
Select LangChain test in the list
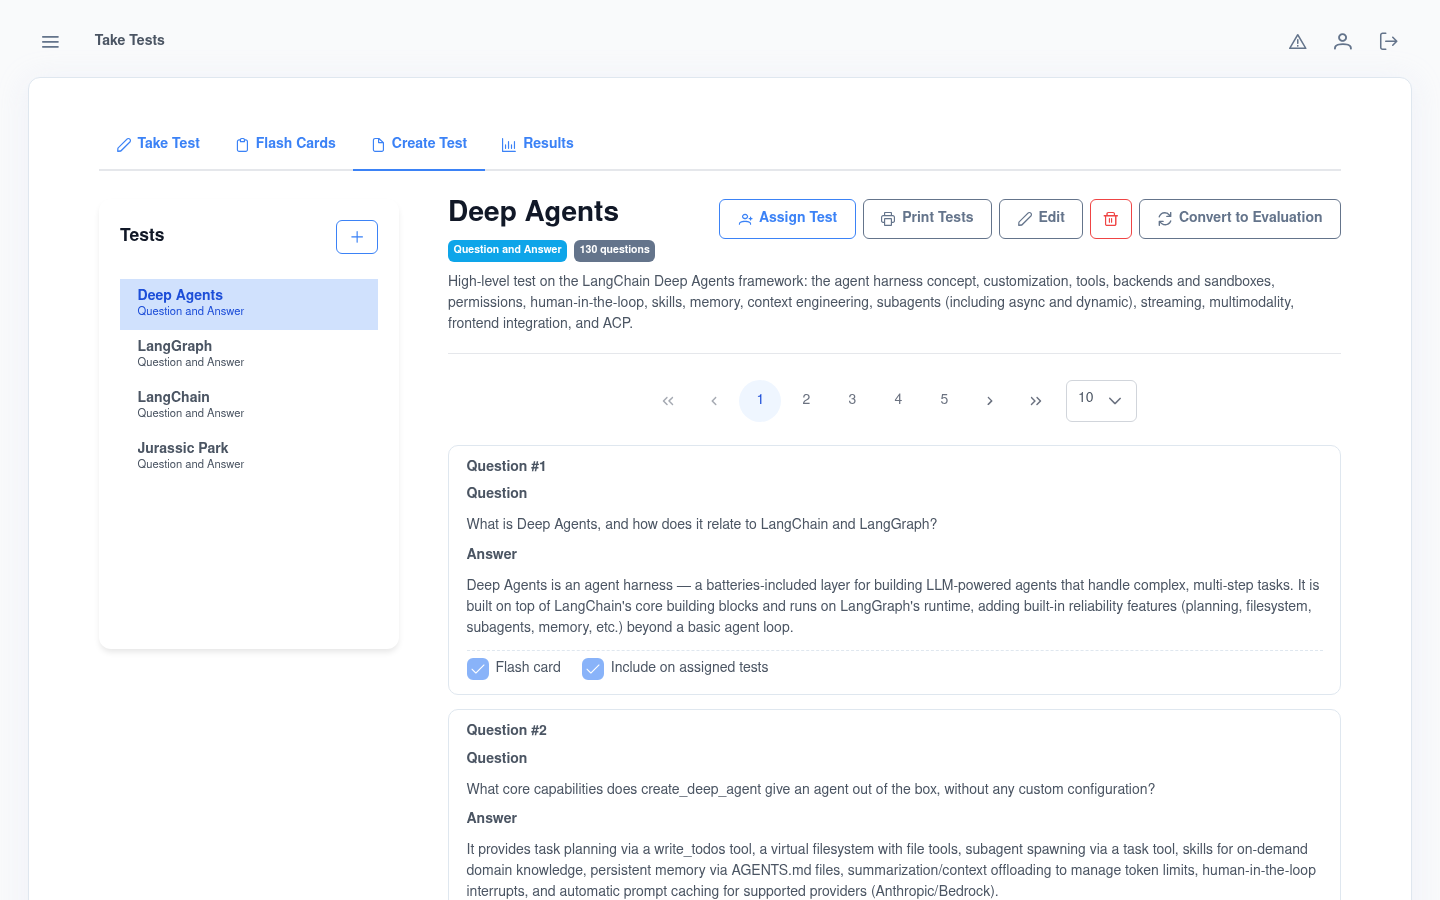click(x=249, y=406)
